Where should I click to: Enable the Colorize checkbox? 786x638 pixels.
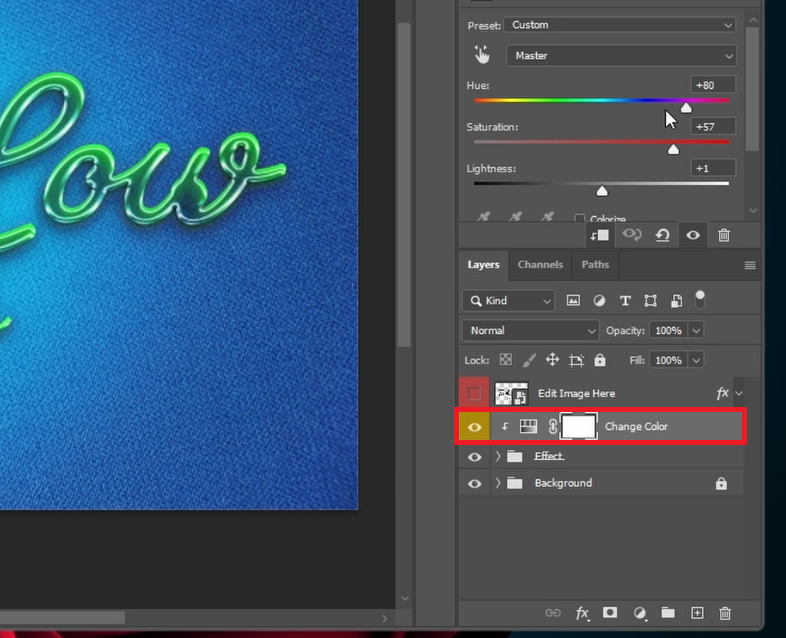click(x=579, y=219)
